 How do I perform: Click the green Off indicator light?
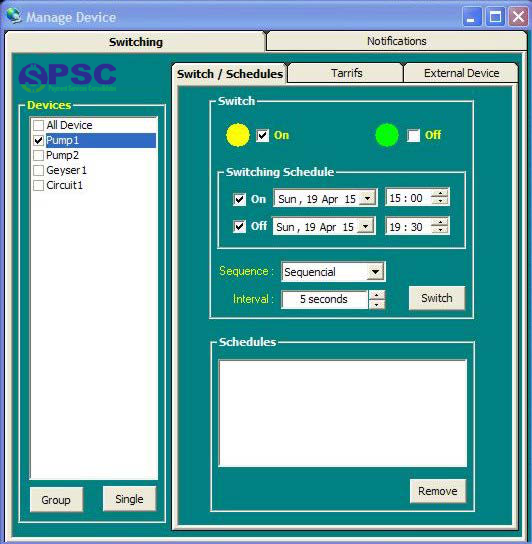coord(387,135)
